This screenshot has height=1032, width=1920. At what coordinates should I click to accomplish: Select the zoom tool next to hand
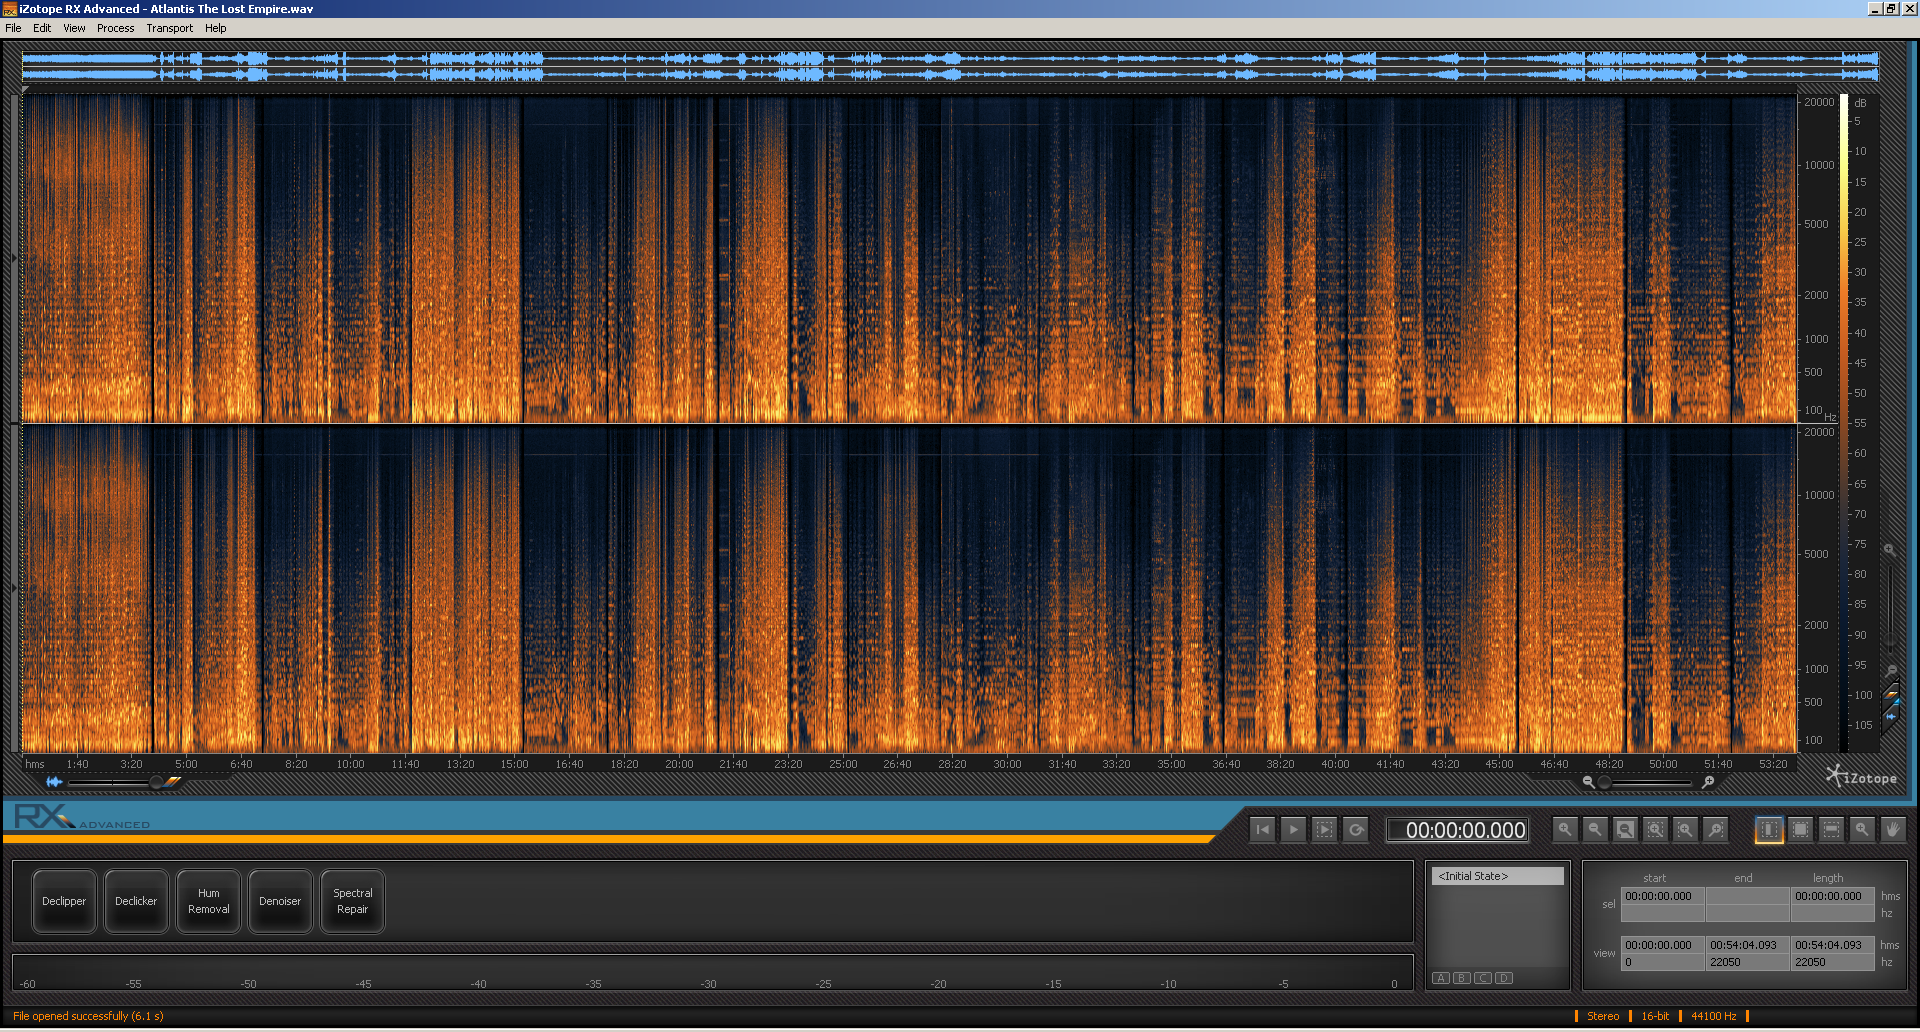(1861, 830)
